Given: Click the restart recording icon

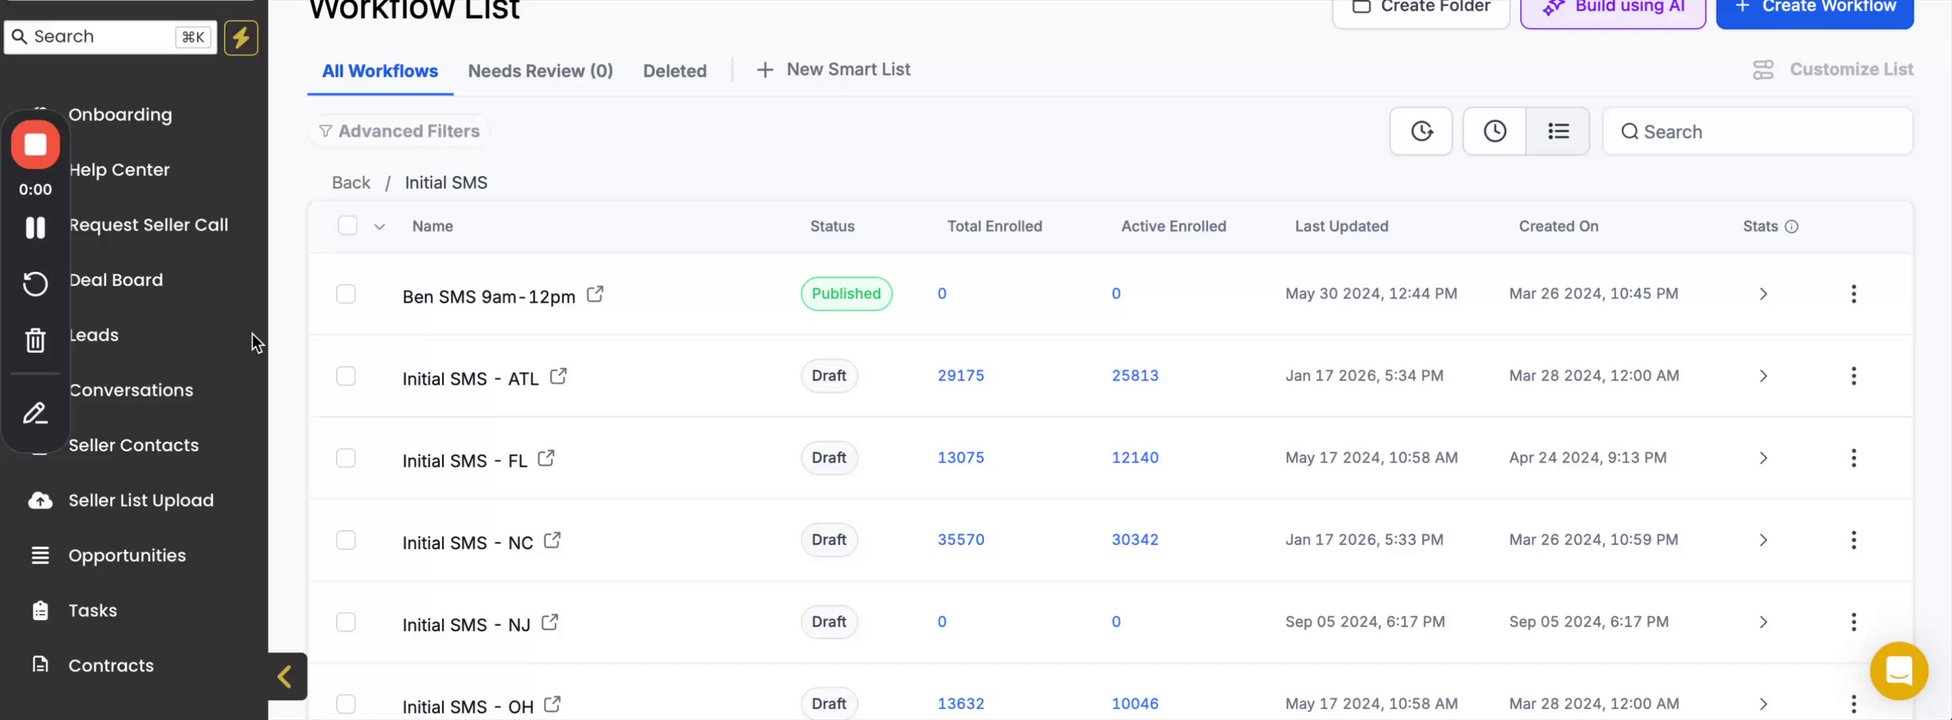Looking at the screenshot, I should 35,284.
